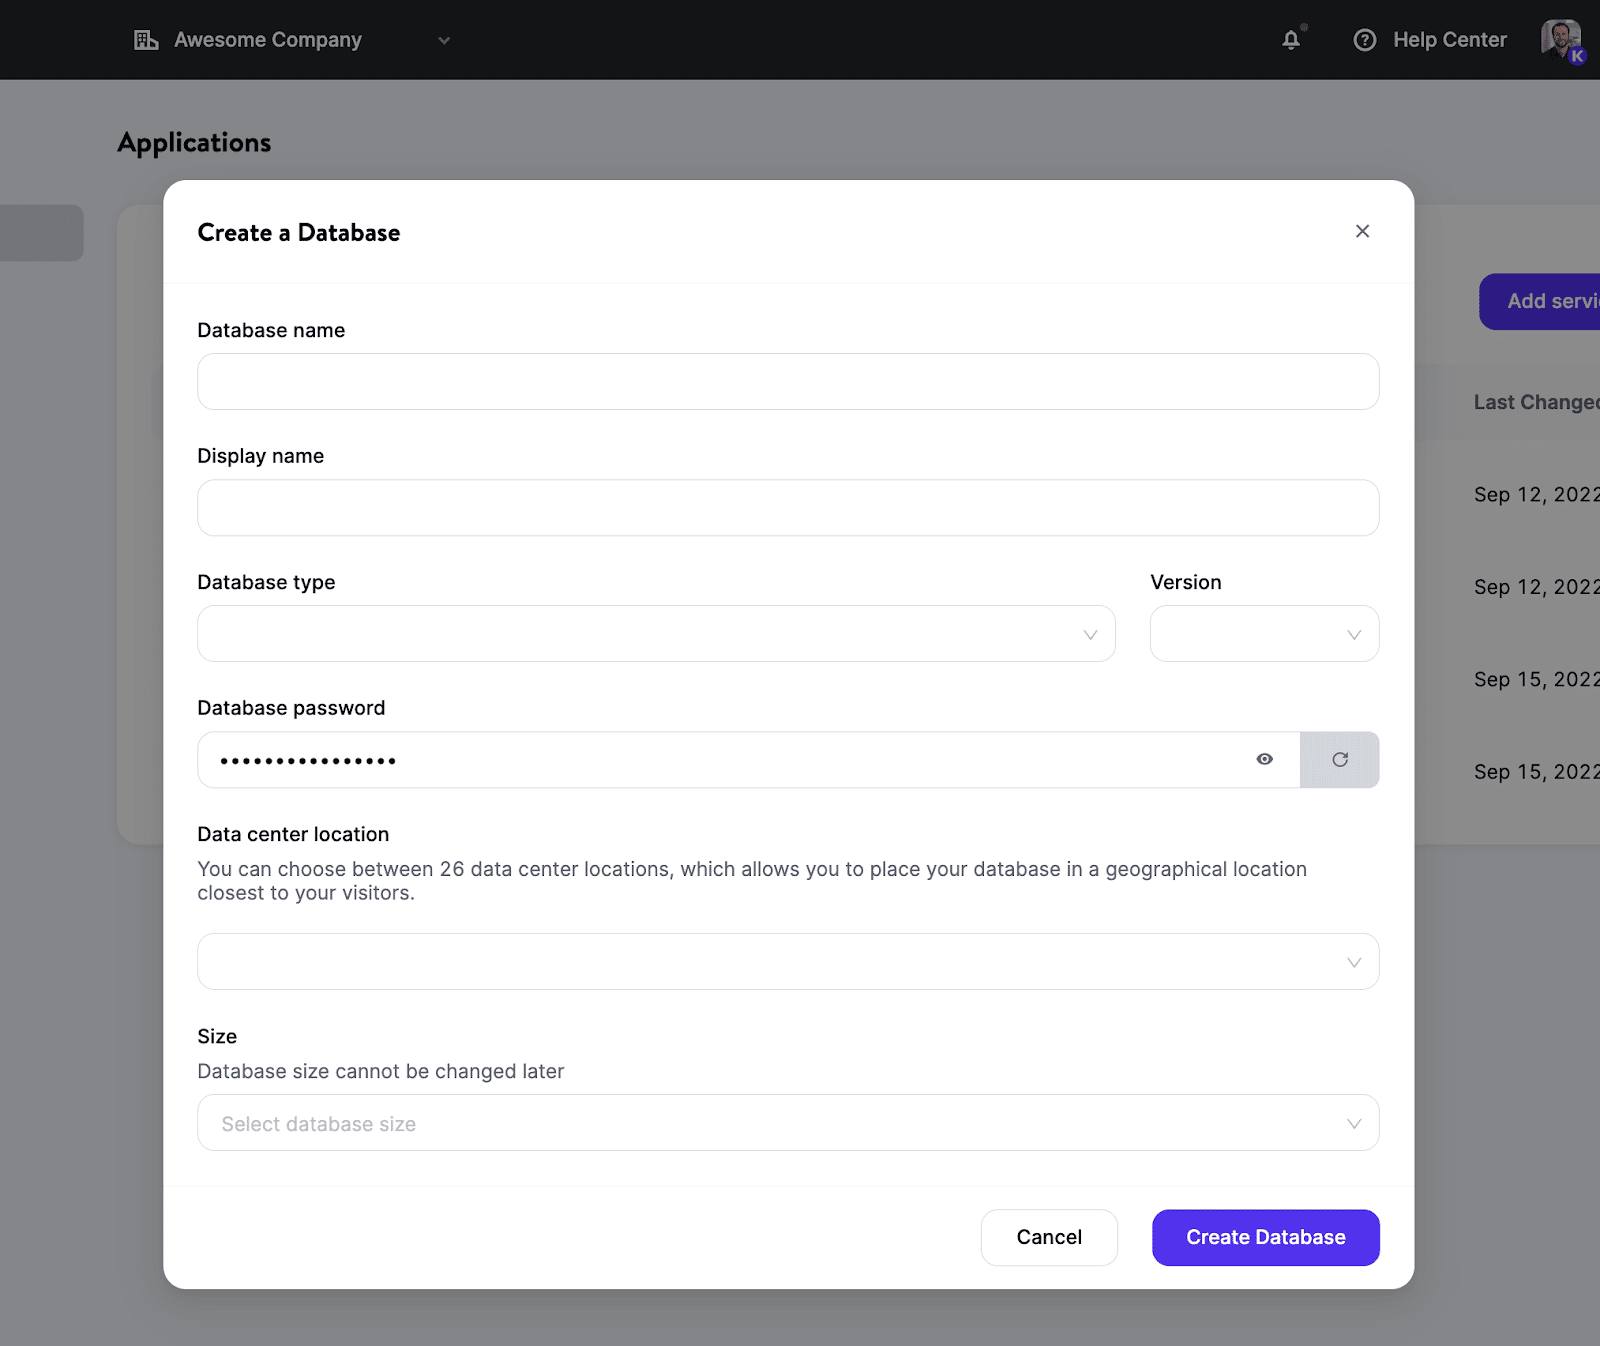This screenshot has height=1346, width=1600.
Task: Click the Display name input field
Action: point(788,507)
